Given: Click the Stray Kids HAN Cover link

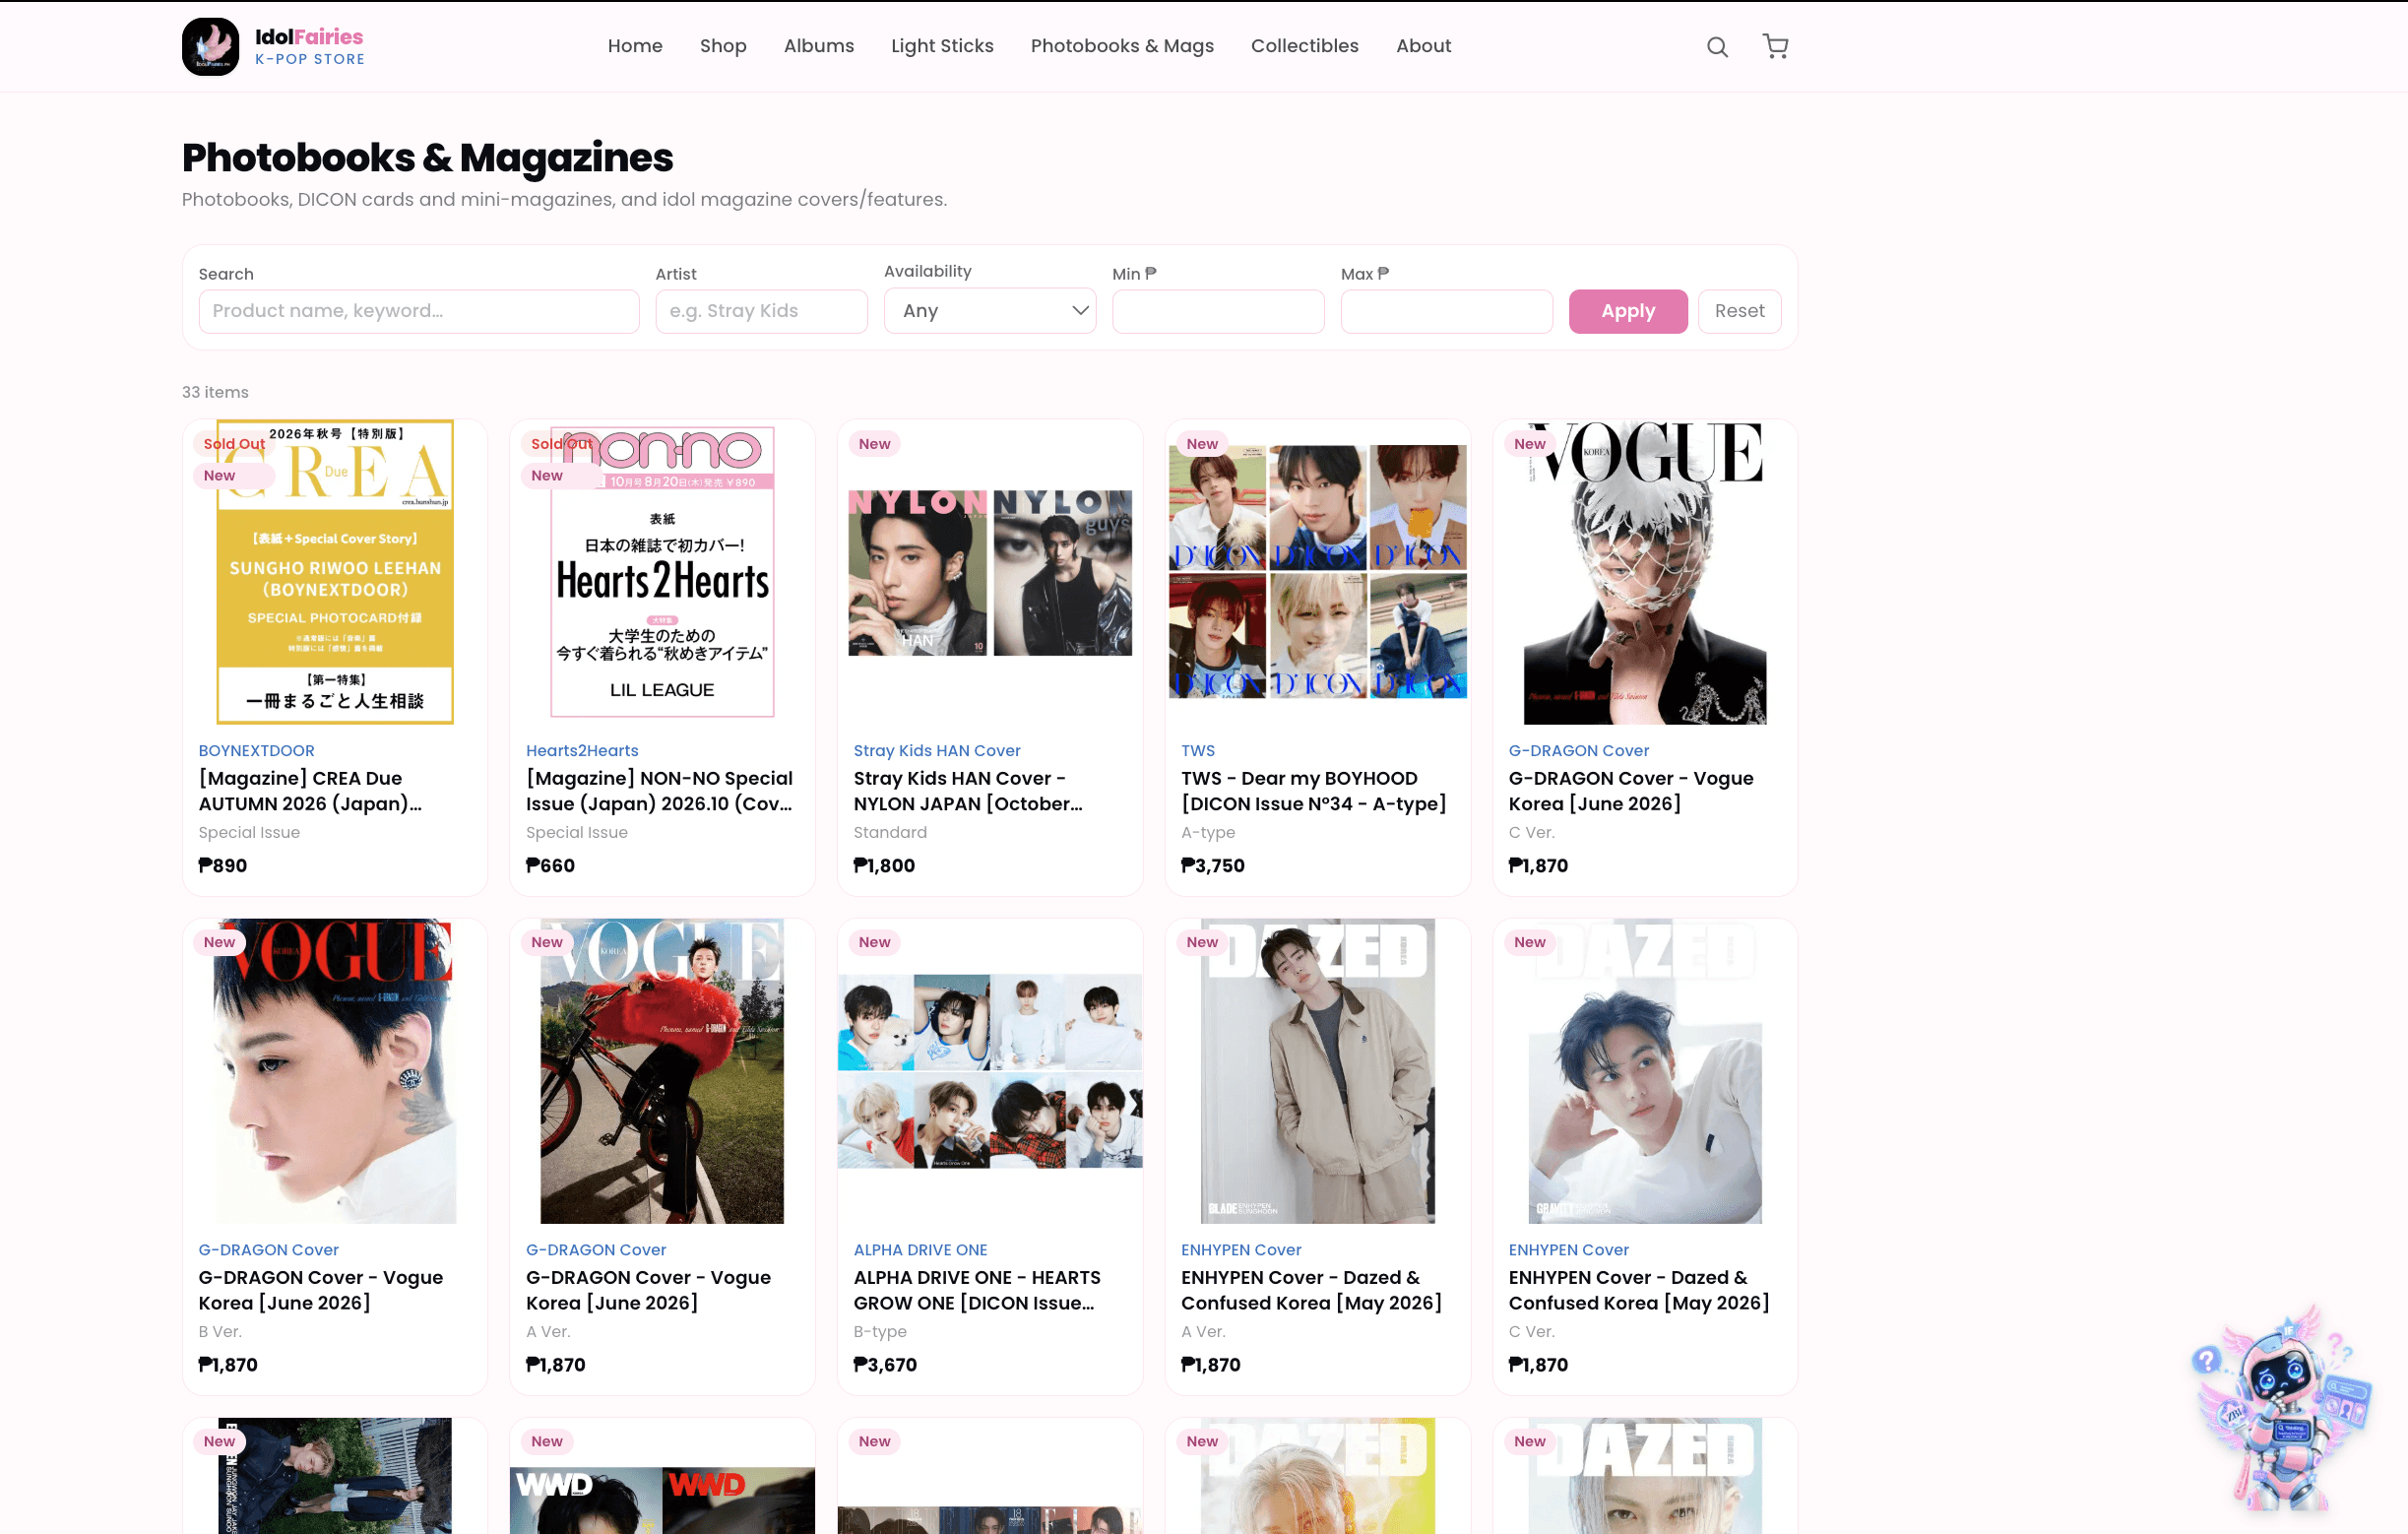Looking at the screenshot, I should pyautogui.click(x=937, y=750).
